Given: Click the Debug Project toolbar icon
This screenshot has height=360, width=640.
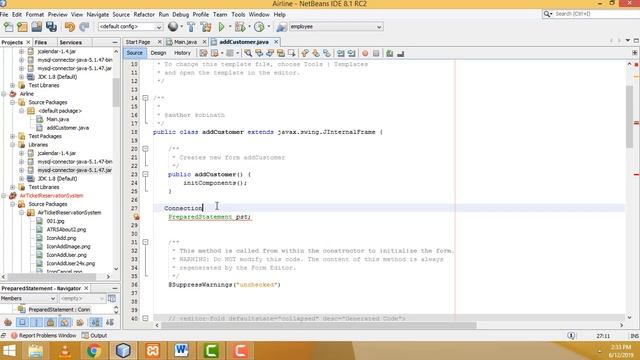Looking at the screenshot, I should [x=240, y=27].
